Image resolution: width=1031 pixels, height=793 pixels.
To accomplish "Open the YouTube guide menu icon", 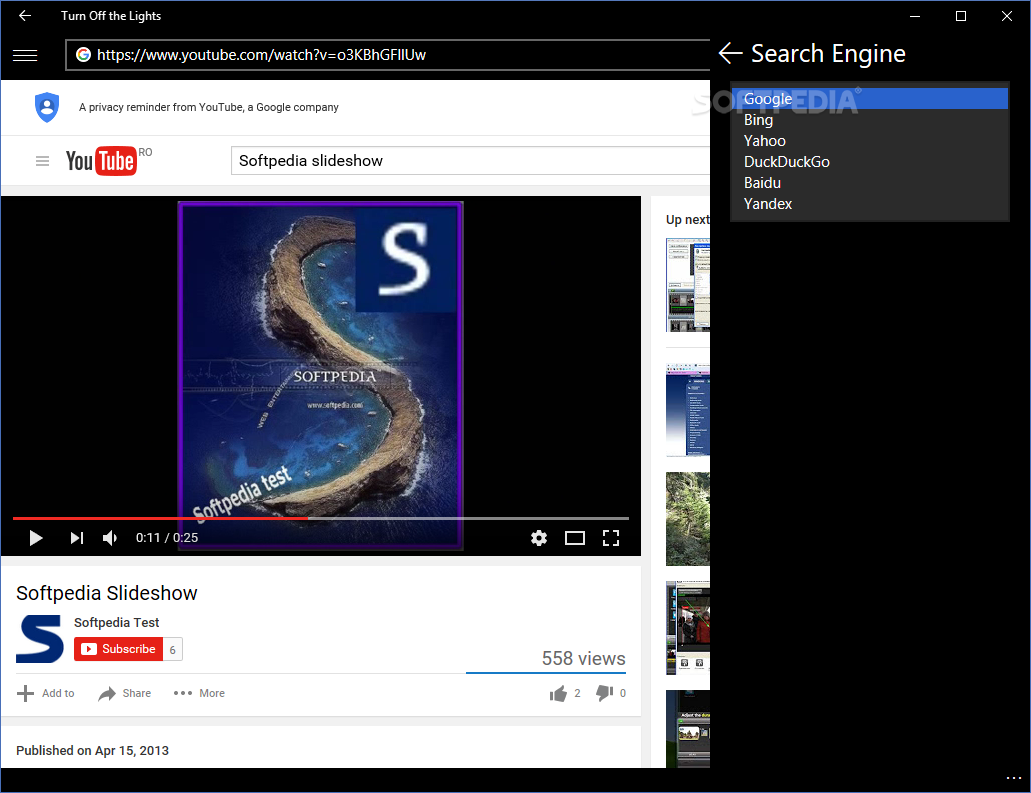I will (42, 161).
